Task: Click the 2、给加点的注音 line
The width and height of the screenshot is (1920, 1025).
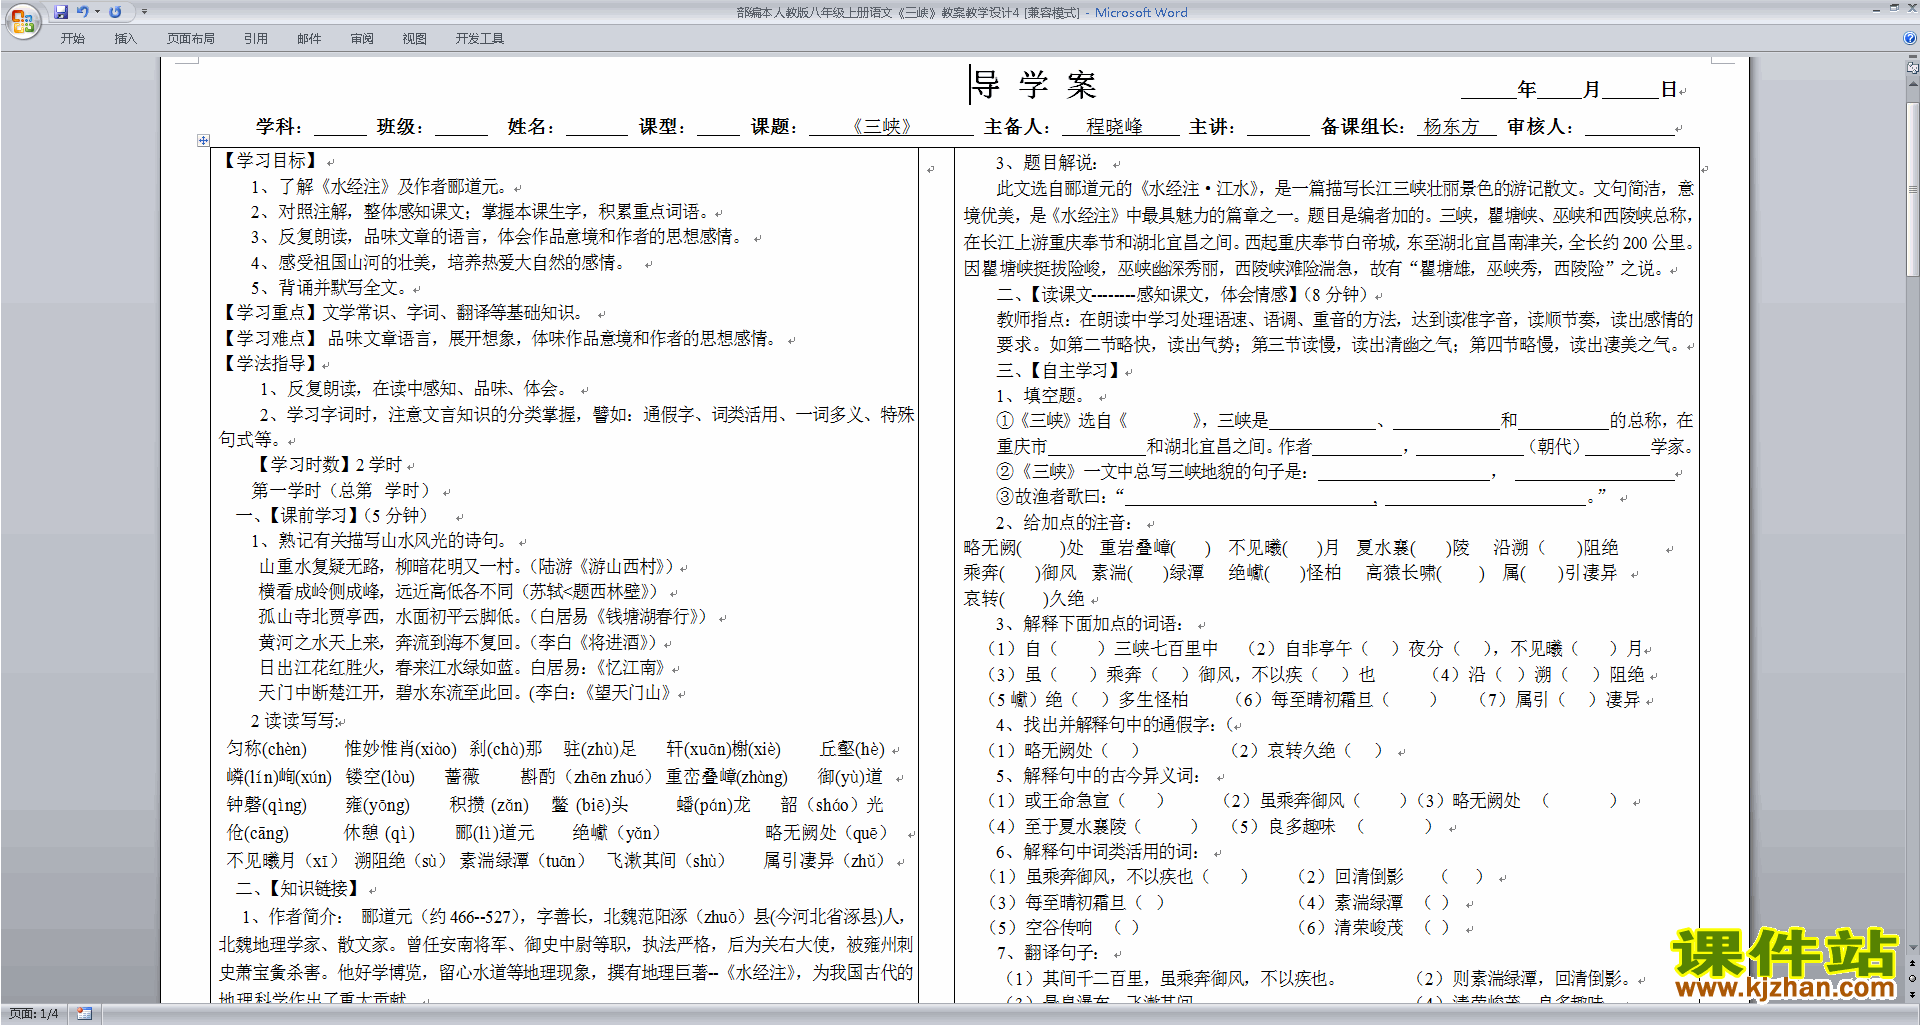Action: [1064, 523]
